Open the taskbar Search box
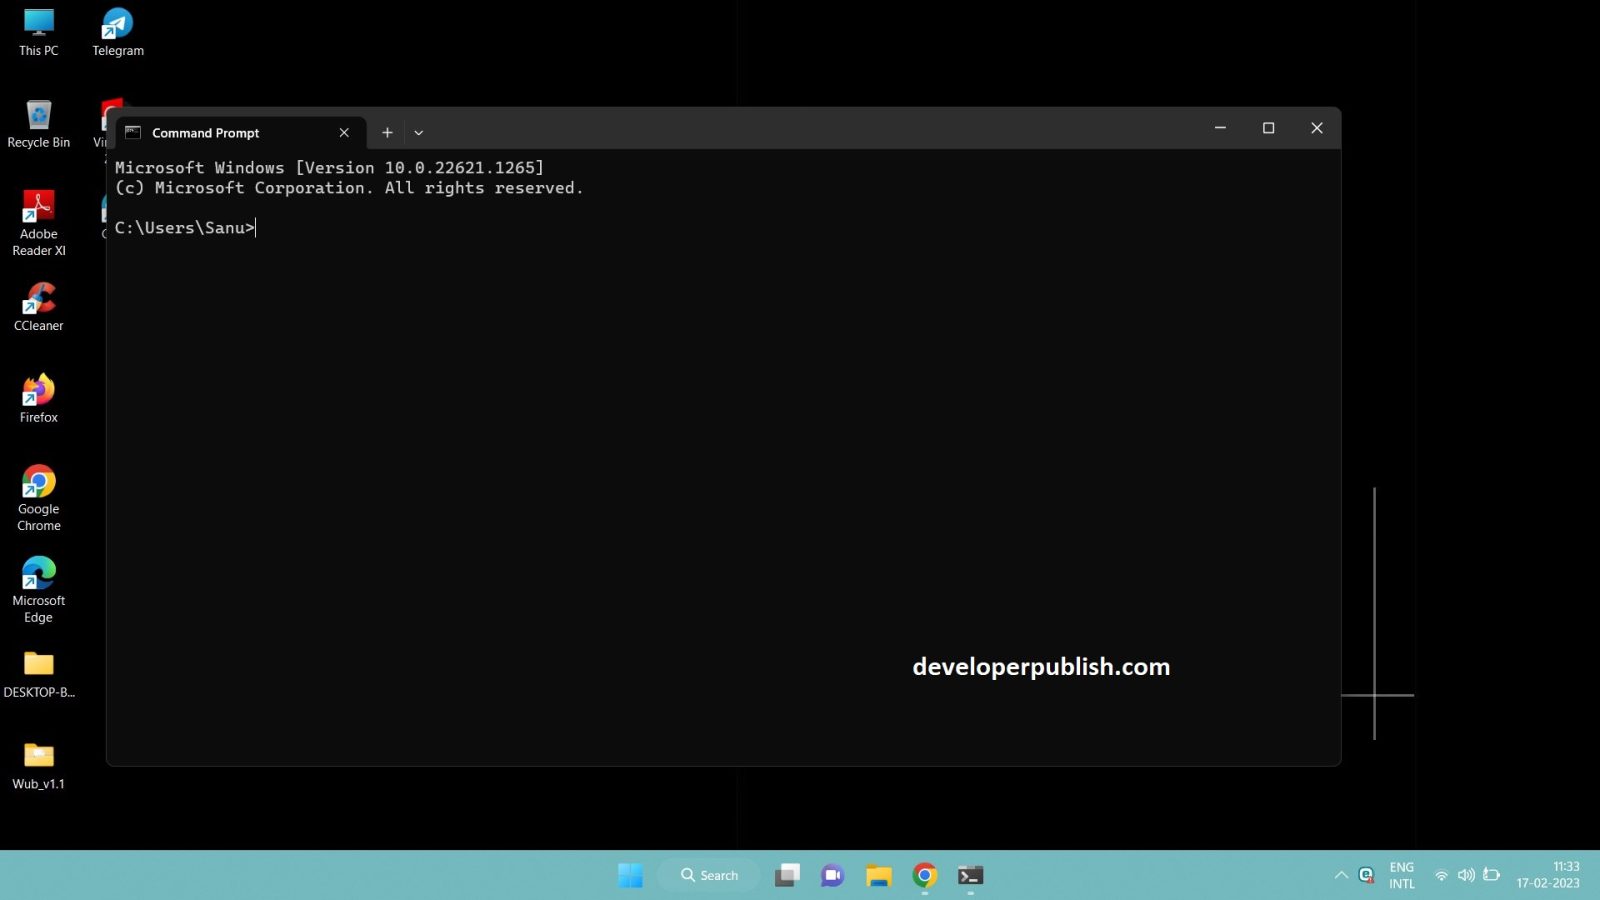1600x900 pixels. [709, 874]
